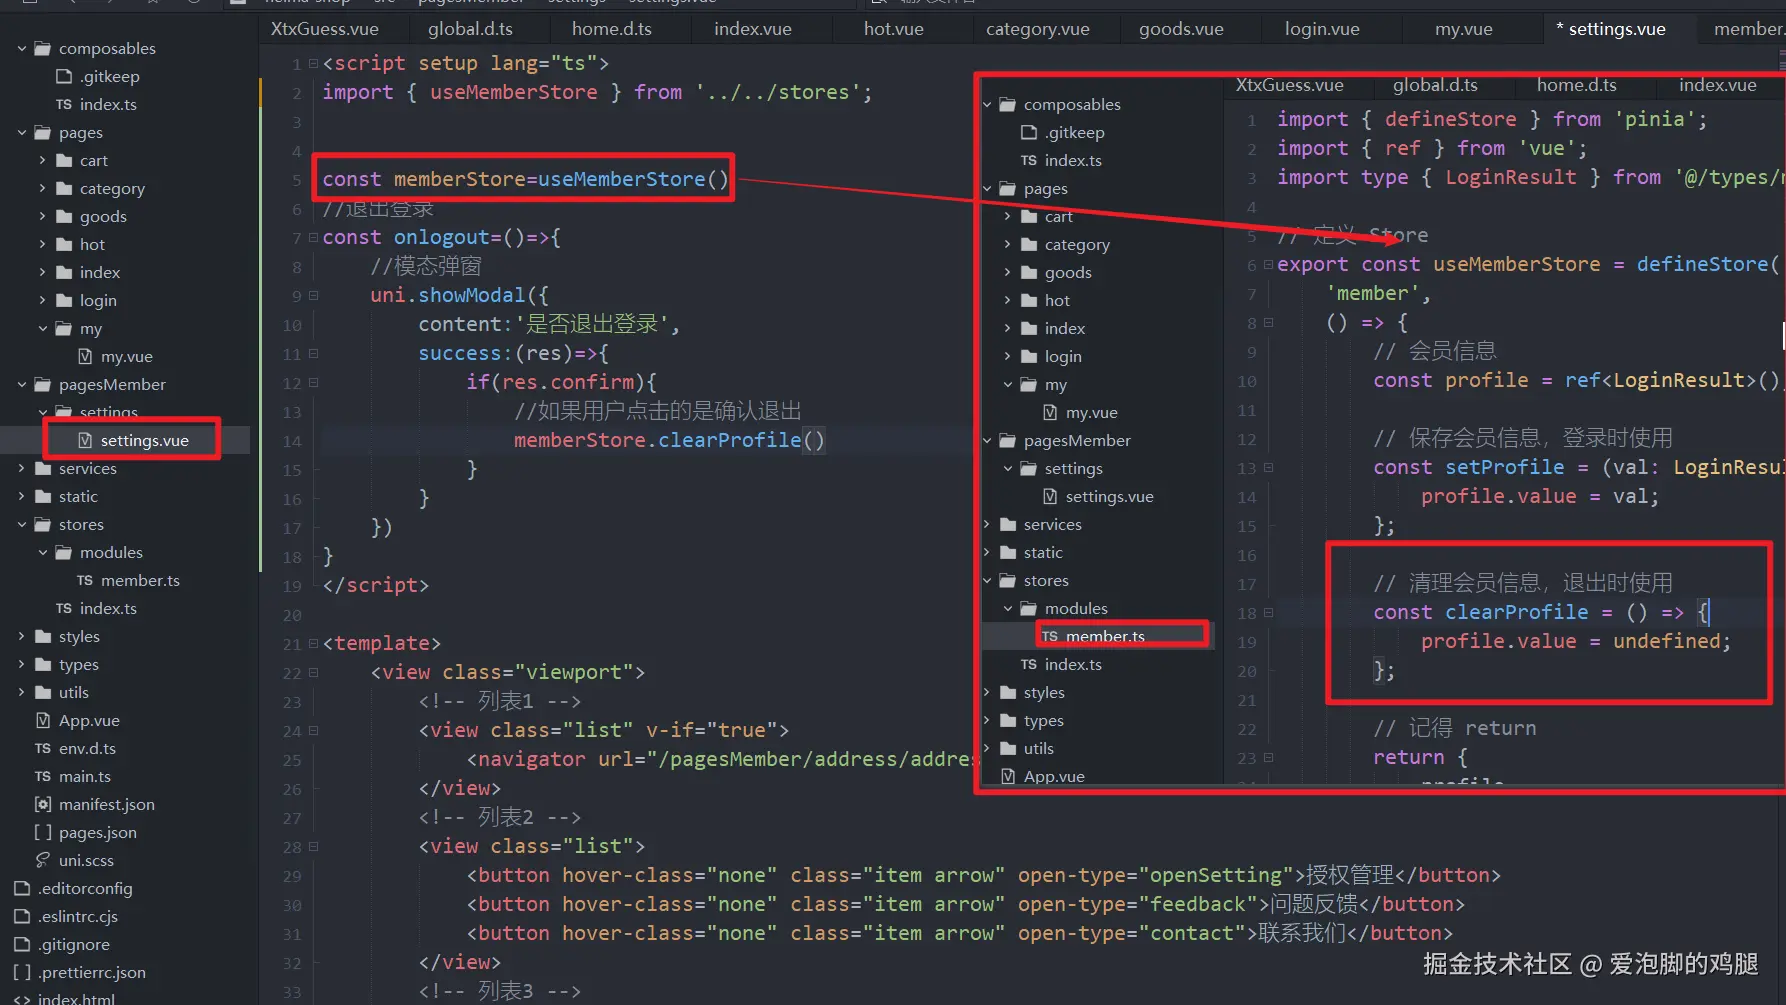Image resolution: width=1786 pixels, height=1005 pixels.
Task: Expand the utils folder chevron in main tree
Action: pyautogui.click(x=22, y=692)
